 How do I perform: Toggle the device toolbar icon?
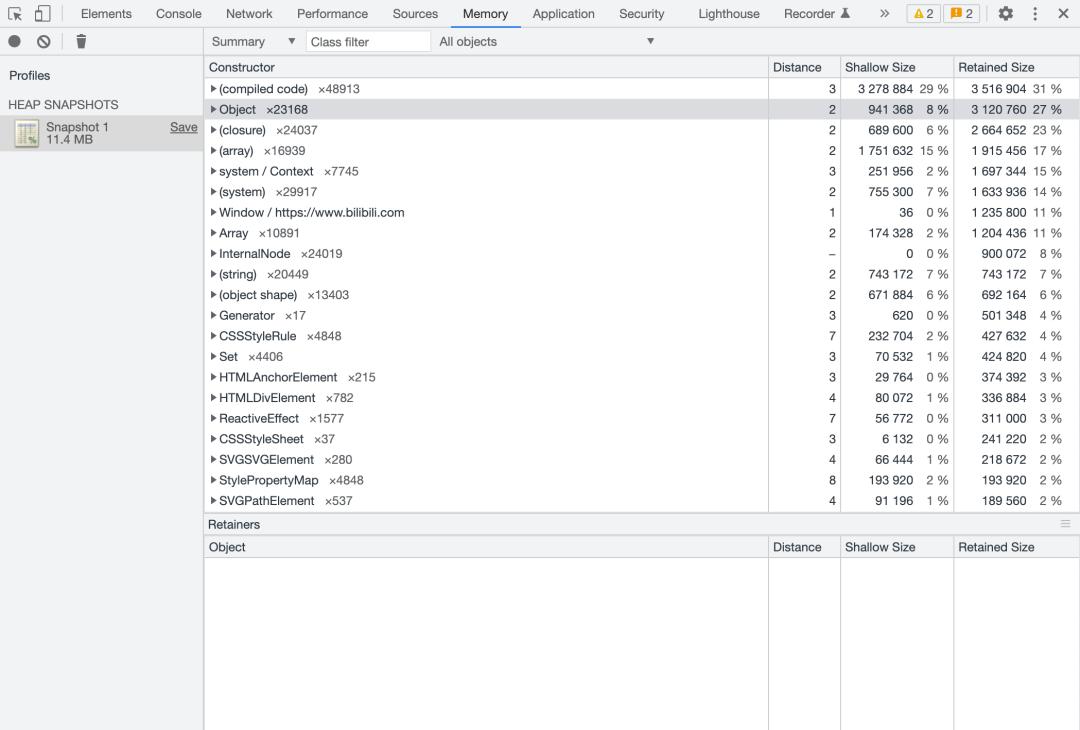tap(42, 14)
